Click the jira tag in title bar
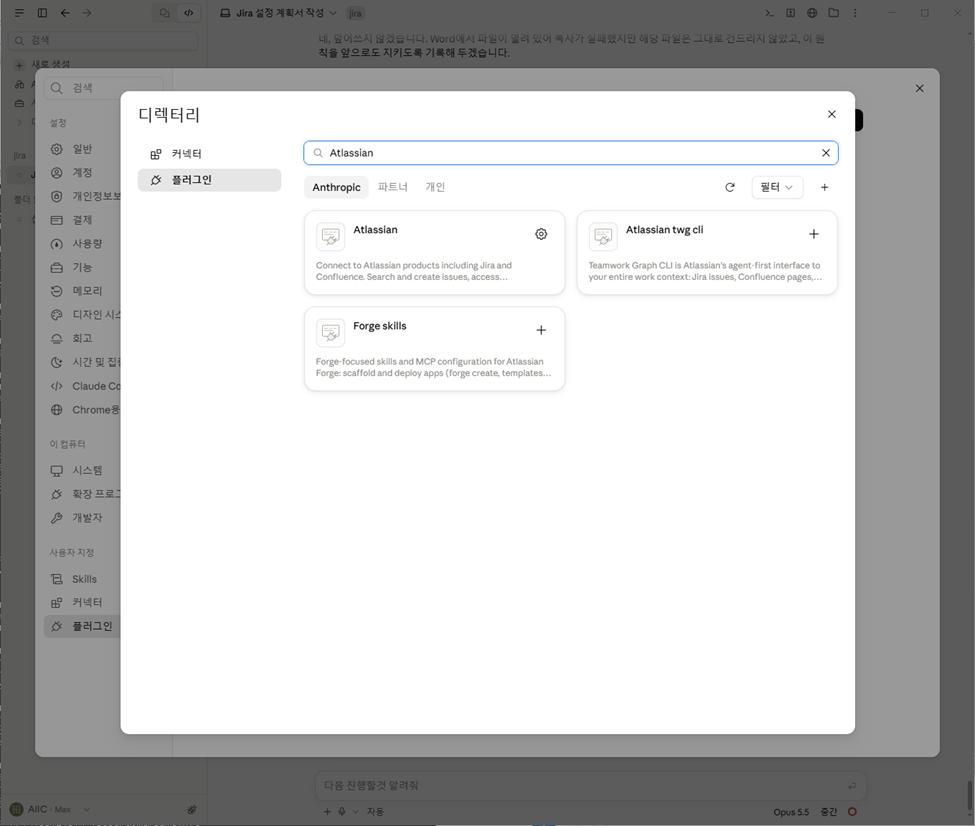The image size is (975, 826). point(355,13)
